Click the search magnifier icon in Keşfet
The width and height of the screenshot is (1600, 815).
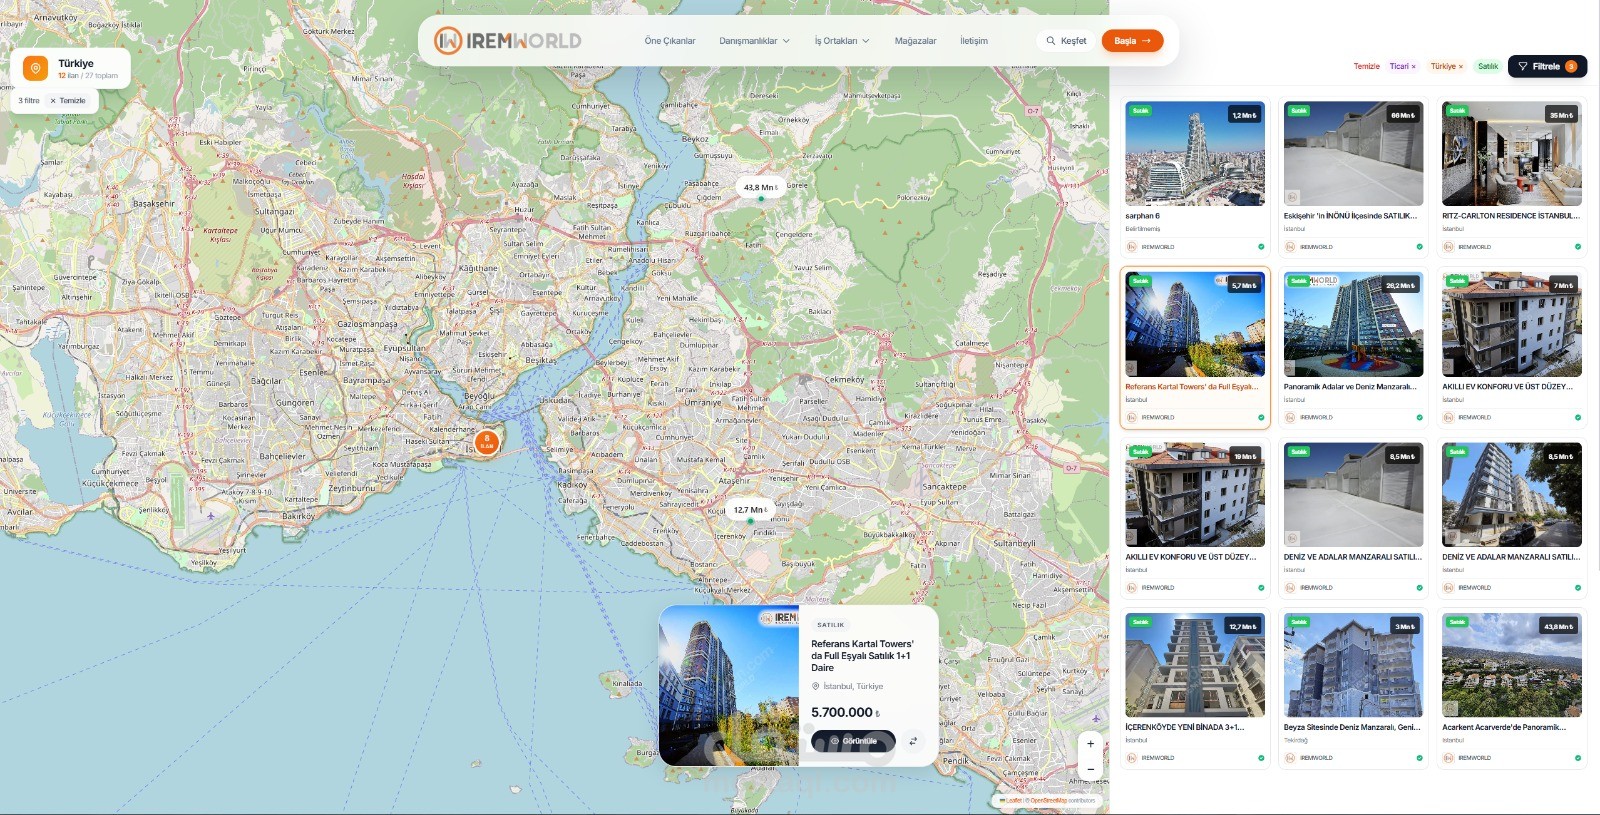[1050, 41]
